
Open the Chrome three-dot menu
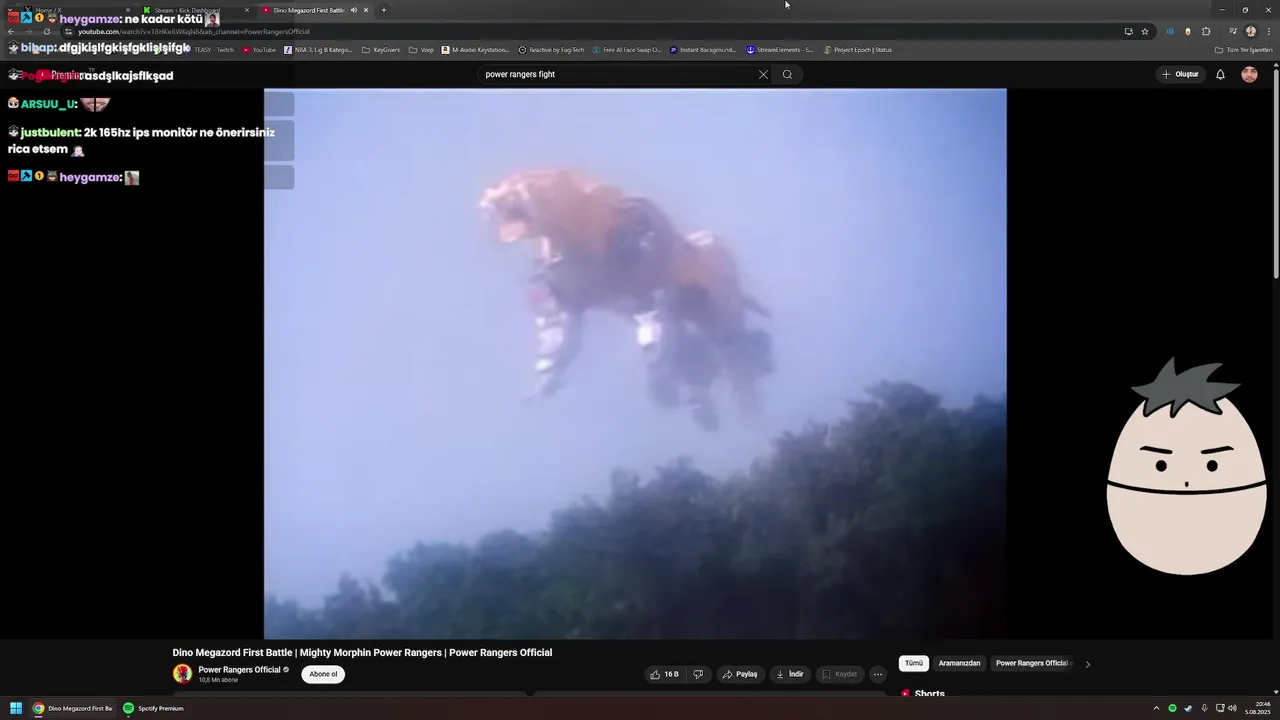[x=1269, y=31]
